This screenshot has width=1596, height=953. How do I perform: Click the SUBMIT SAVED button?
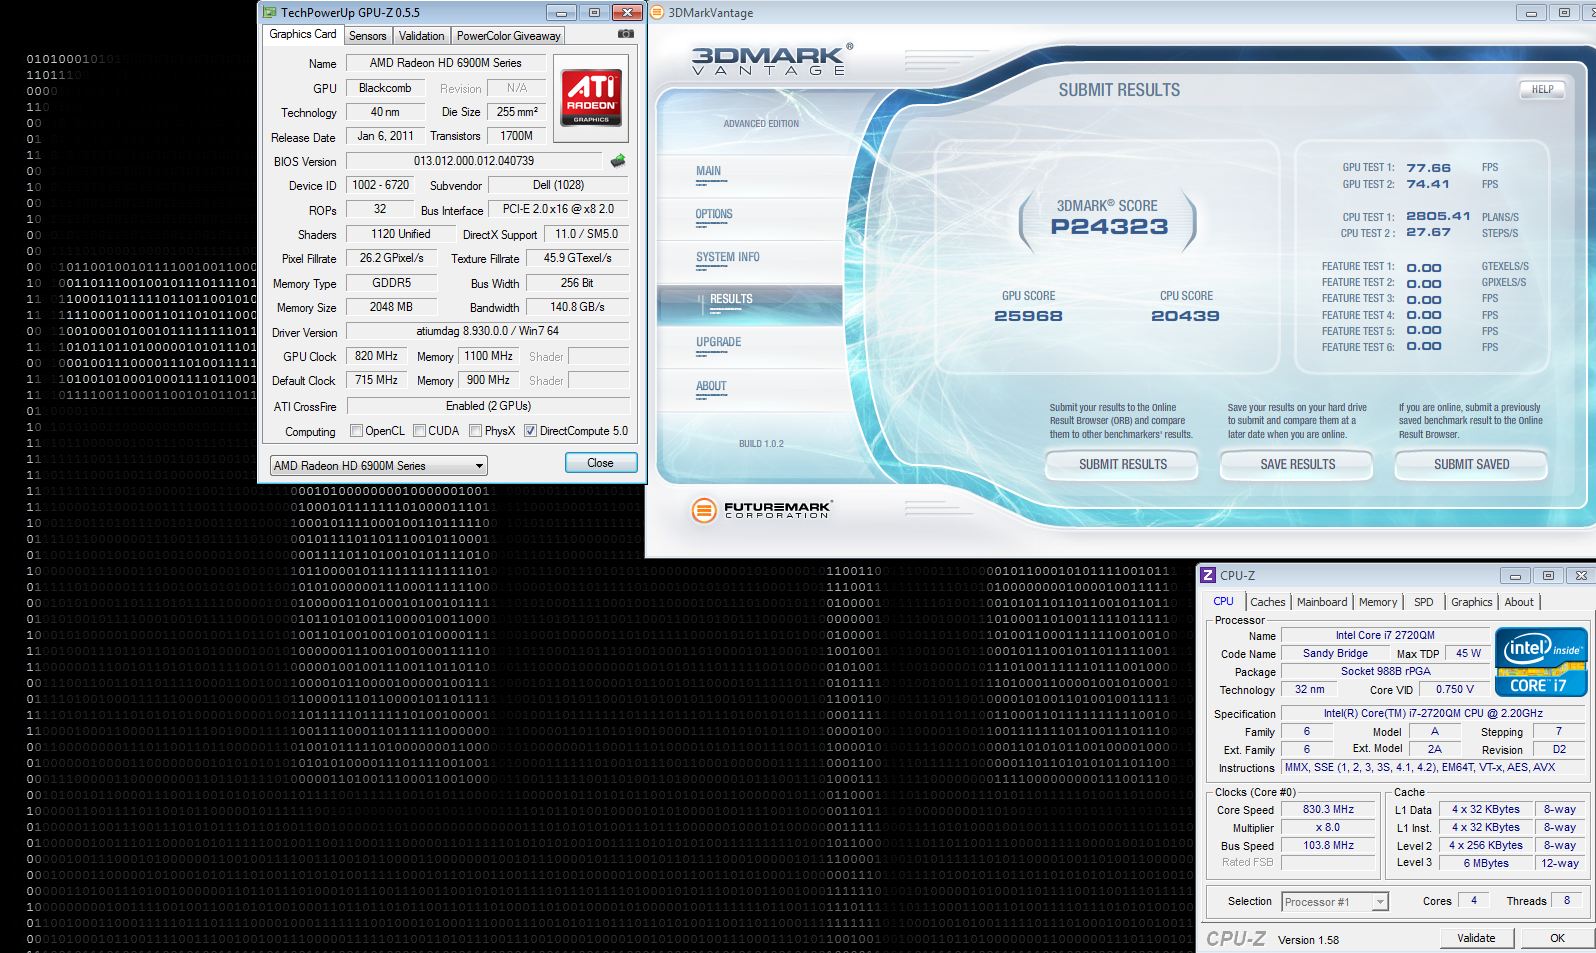[x=1471, y=465]
